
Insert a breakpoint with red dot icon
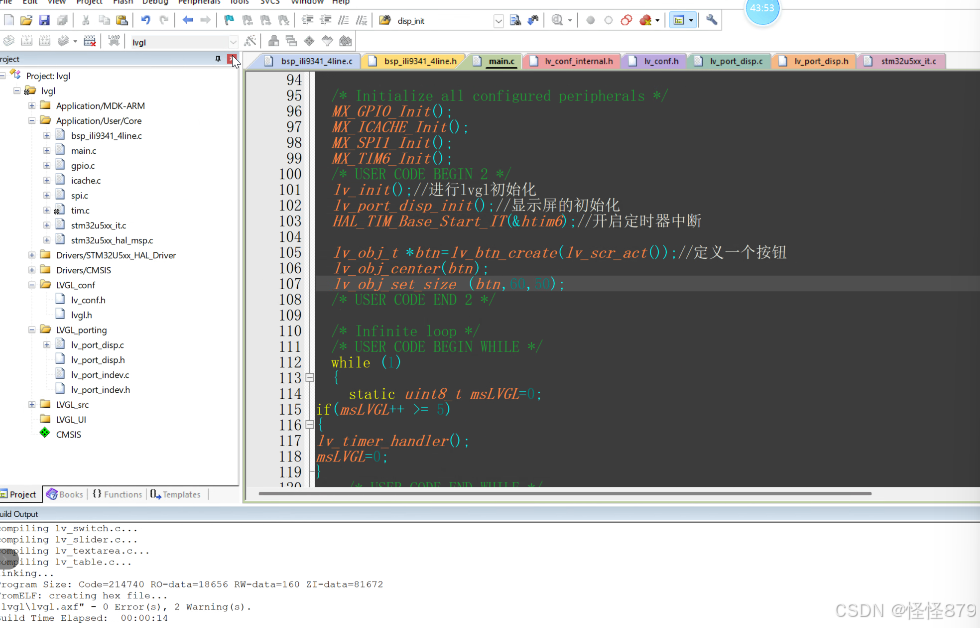[590, 21]
